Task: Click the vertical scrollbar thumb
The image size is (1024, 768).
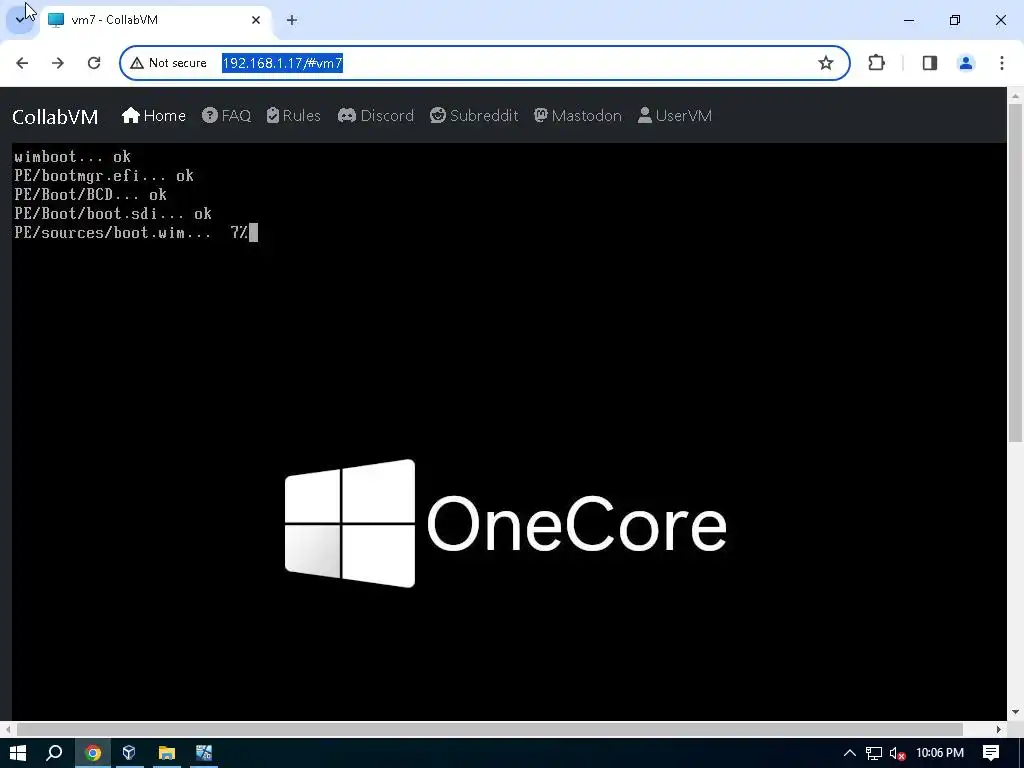Action: pyautogui.click(x=1016, y=273)
